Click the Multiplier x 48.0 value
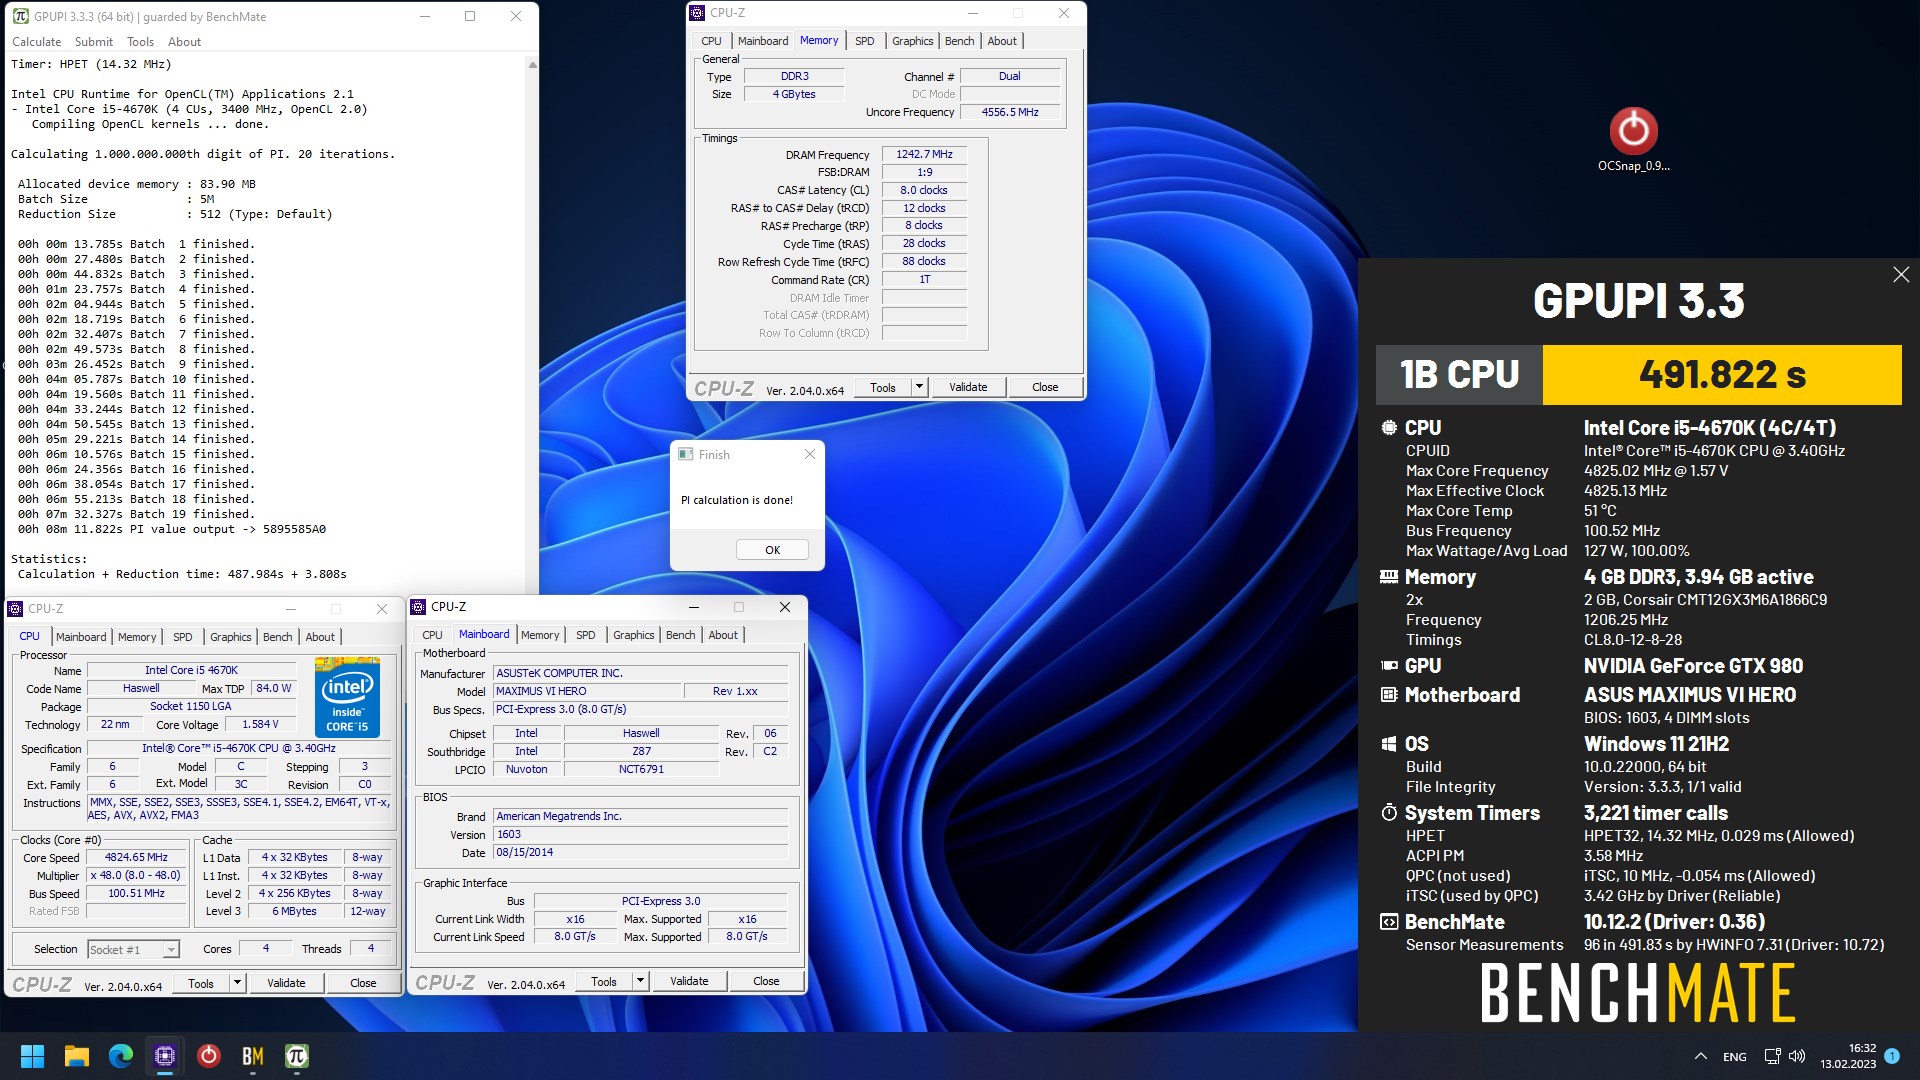Viewport: 1920px width, 1080px height. (136, 875)
